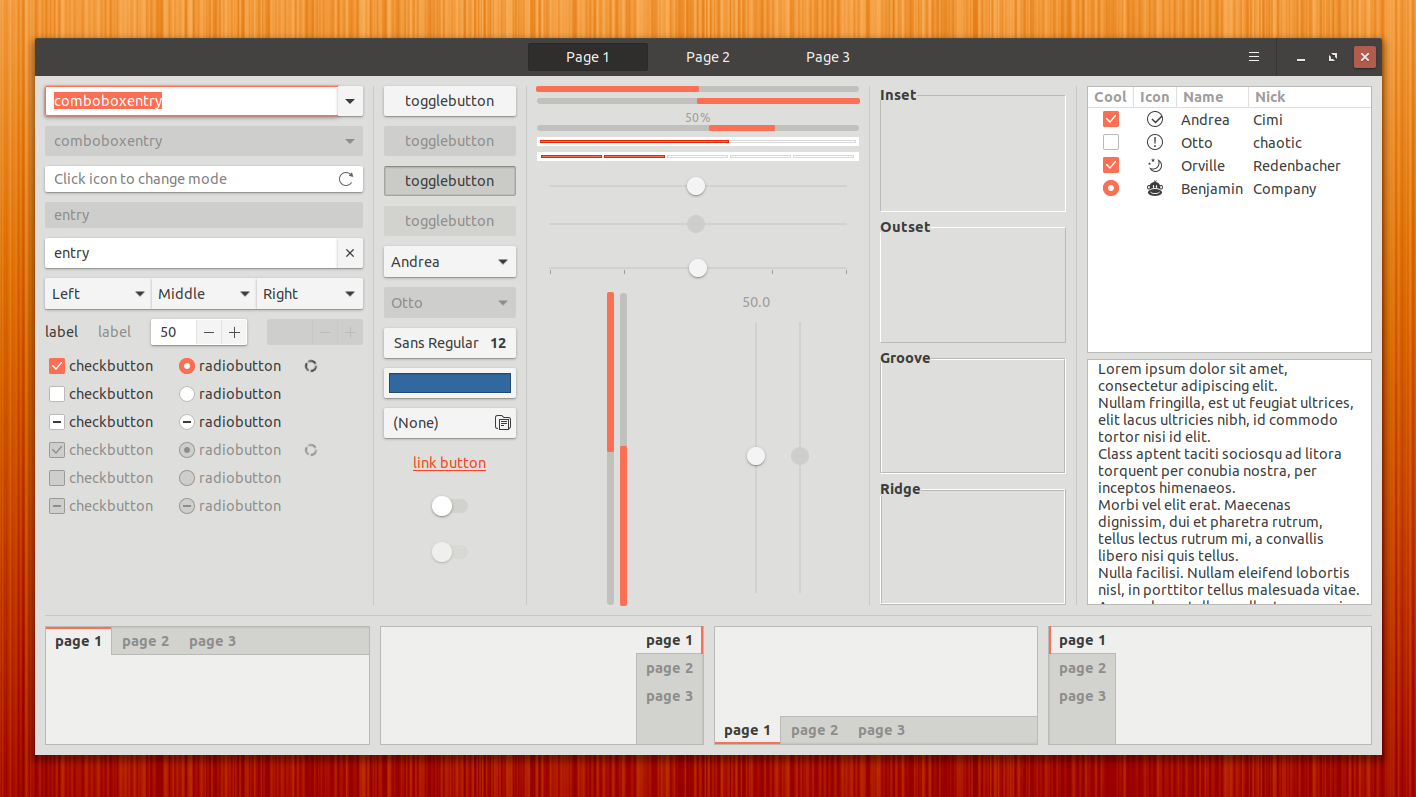
Task: Click the plus icon on the spin button showing 50
Action: 234,332
